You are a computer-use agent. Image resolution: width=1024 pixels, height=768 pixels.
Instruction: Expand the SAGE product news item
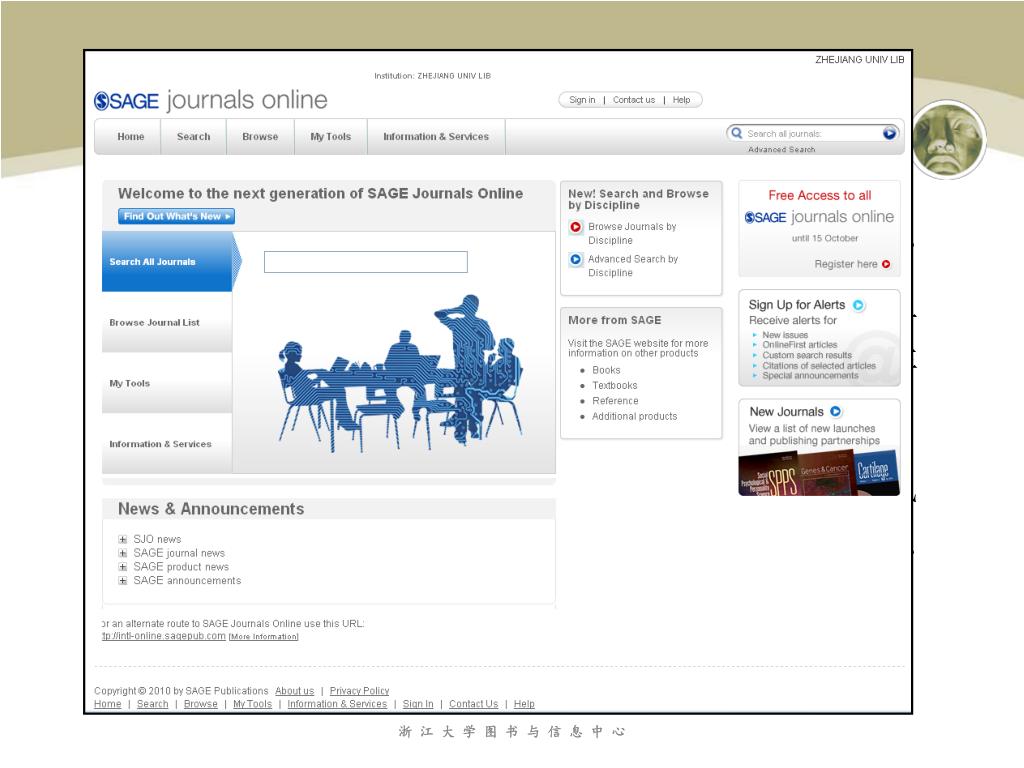(x=122, y=567)
